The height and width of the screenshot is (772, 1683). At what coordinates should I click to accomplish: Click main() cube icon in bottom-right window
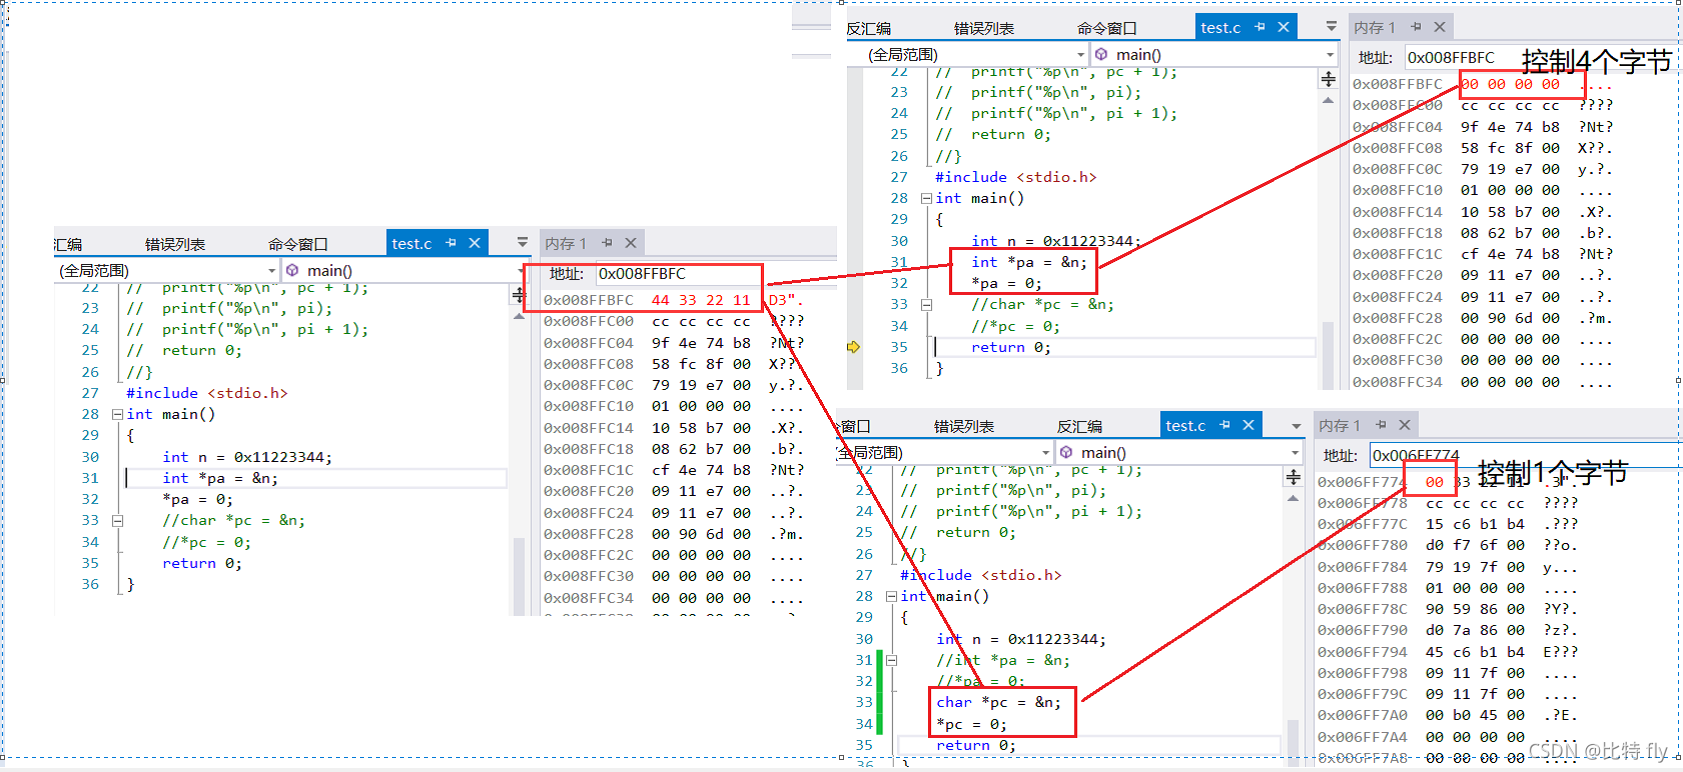[1066, 453]
